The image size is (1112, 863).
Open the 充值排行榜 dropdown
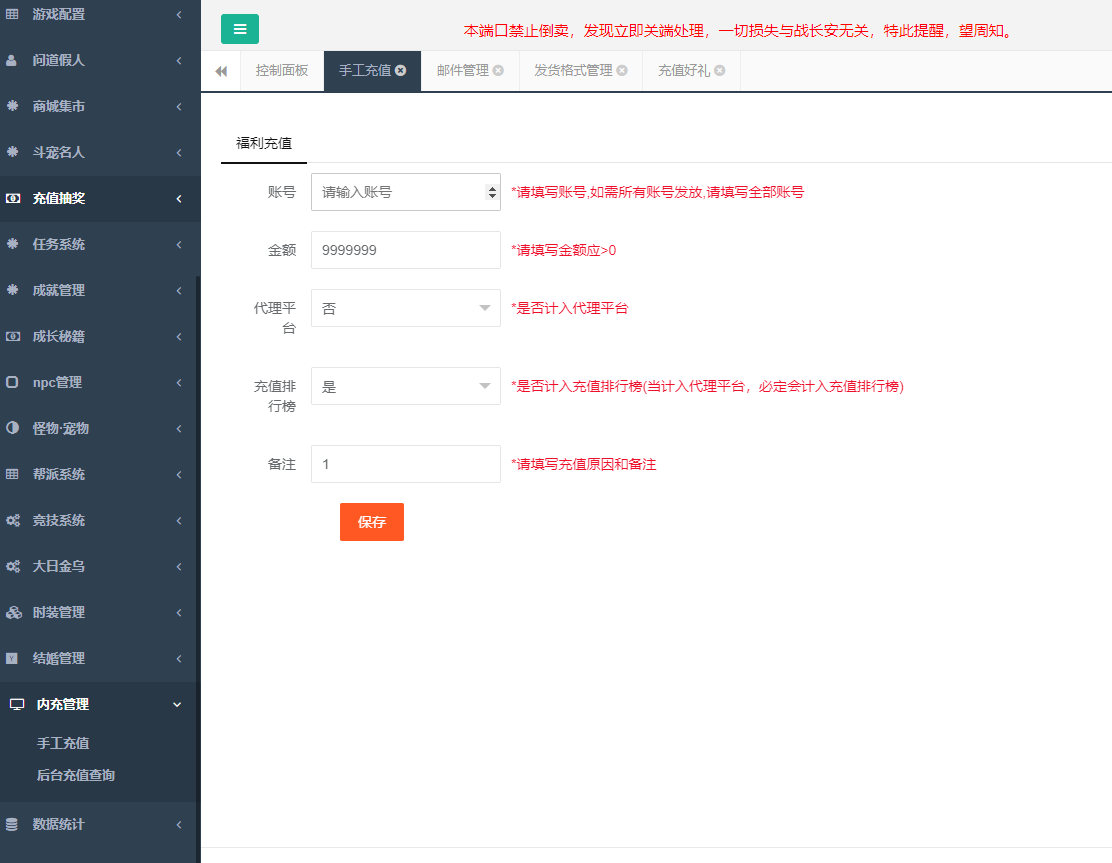[x=405, y=386]
